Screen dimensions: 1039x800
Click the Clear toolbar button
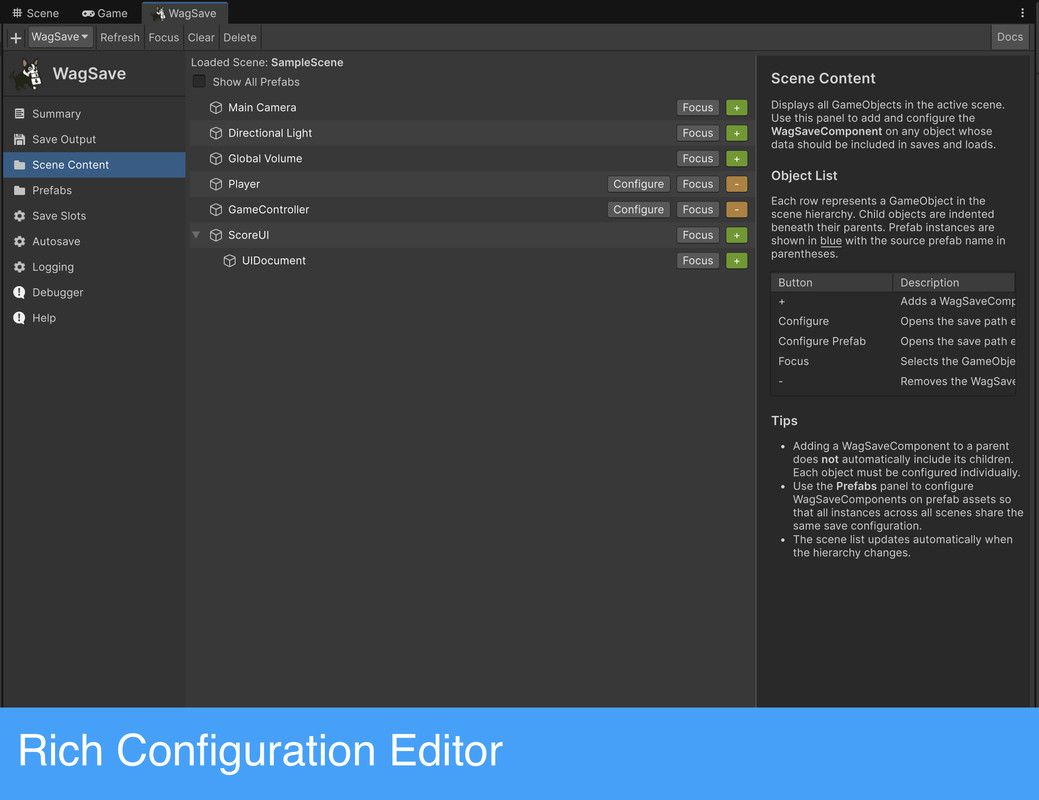click(201, 38)
